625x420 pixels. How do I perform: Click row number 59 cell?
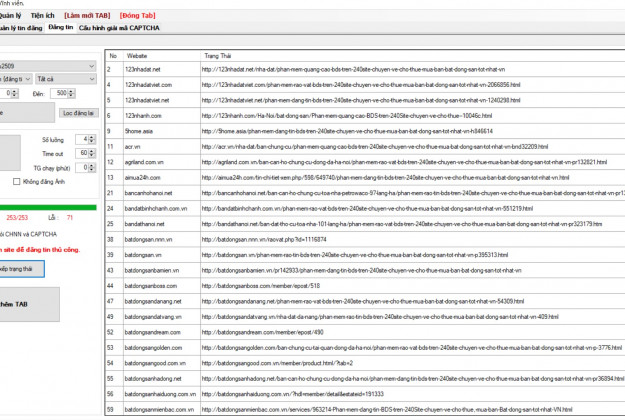tap(114, 410)
